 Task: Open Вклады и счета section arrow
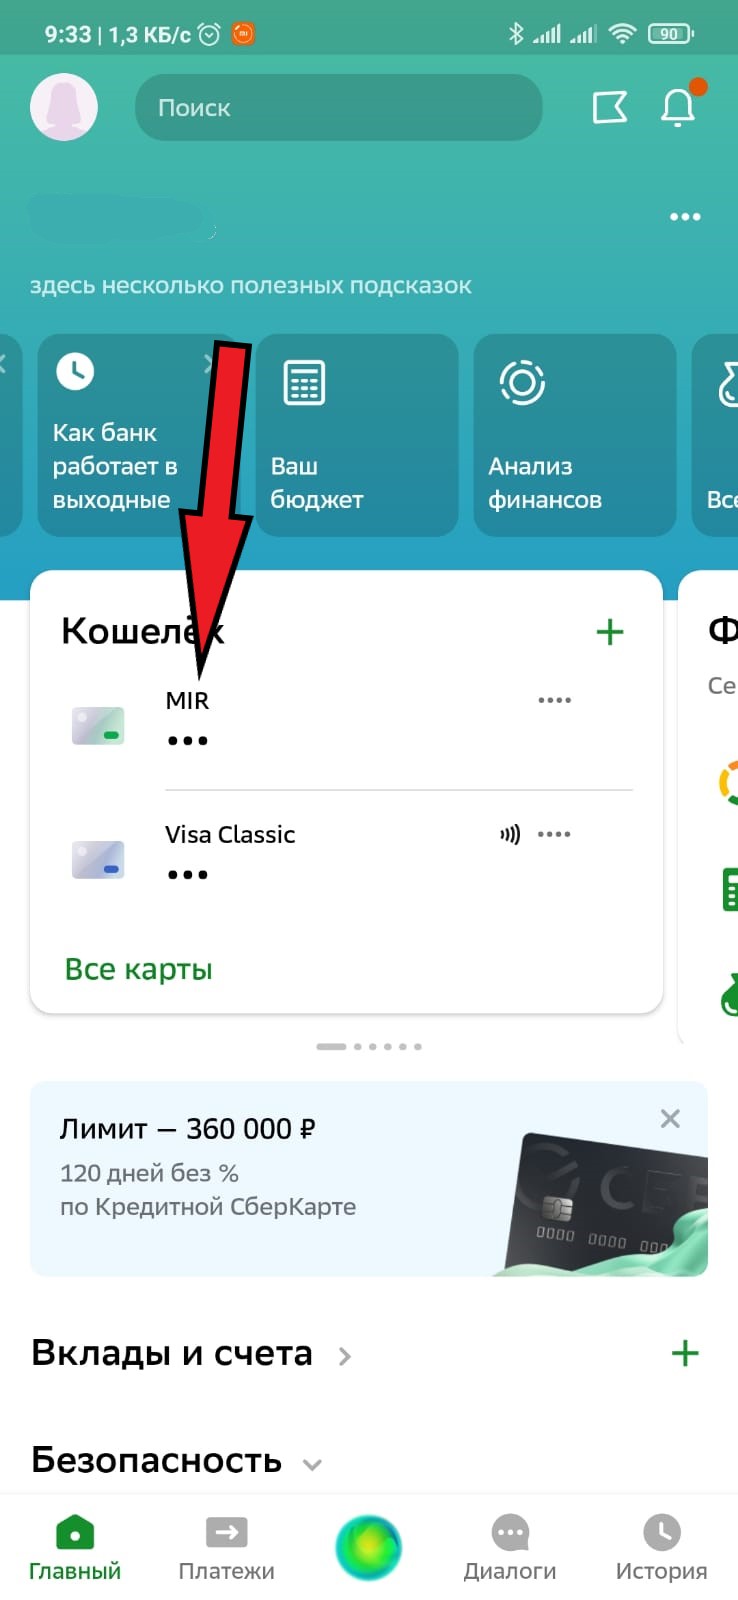click(x=345, y=1356)
